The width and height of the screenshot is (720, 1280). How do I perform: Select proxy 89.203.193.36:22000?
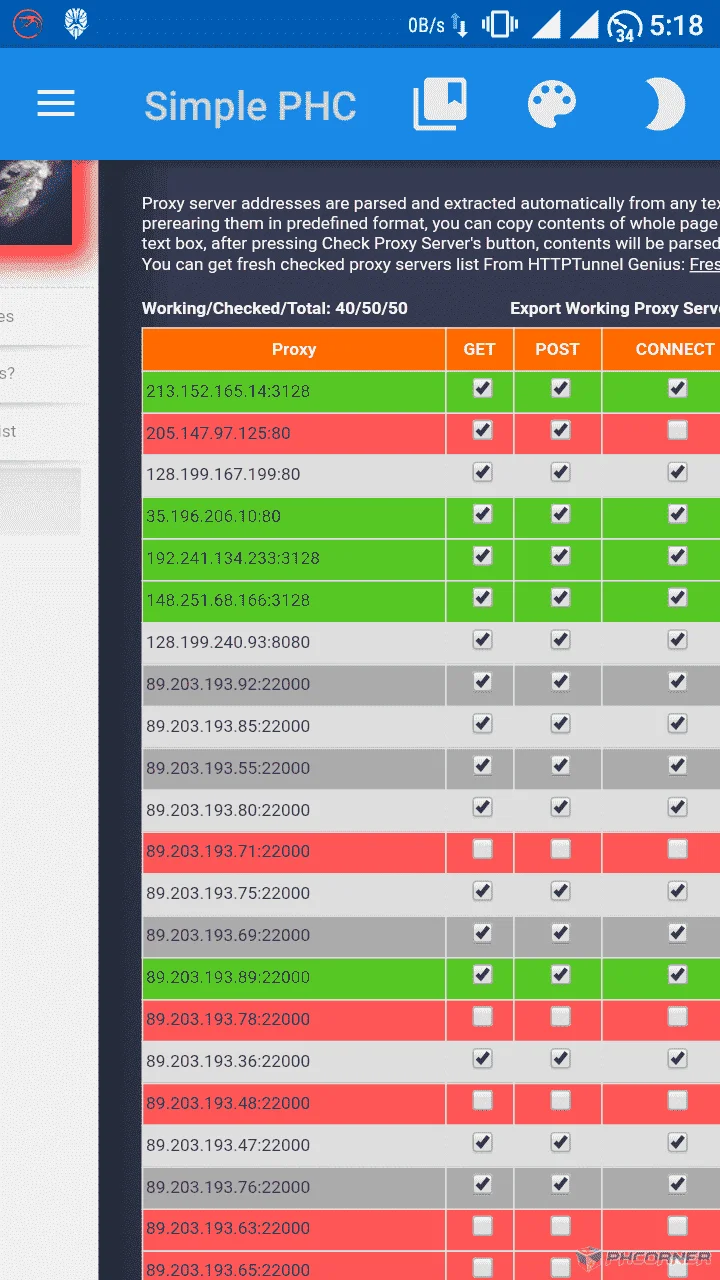pos(228,1062)
